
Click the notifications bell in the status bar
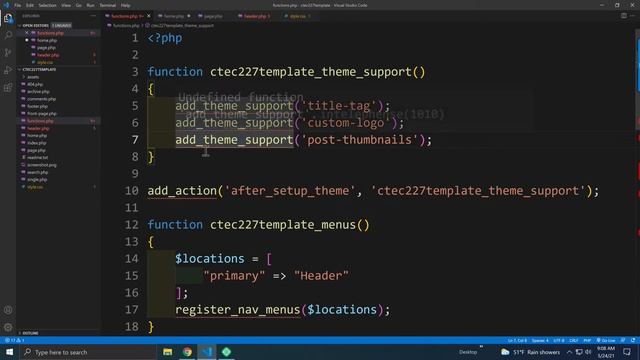[633, 340]
